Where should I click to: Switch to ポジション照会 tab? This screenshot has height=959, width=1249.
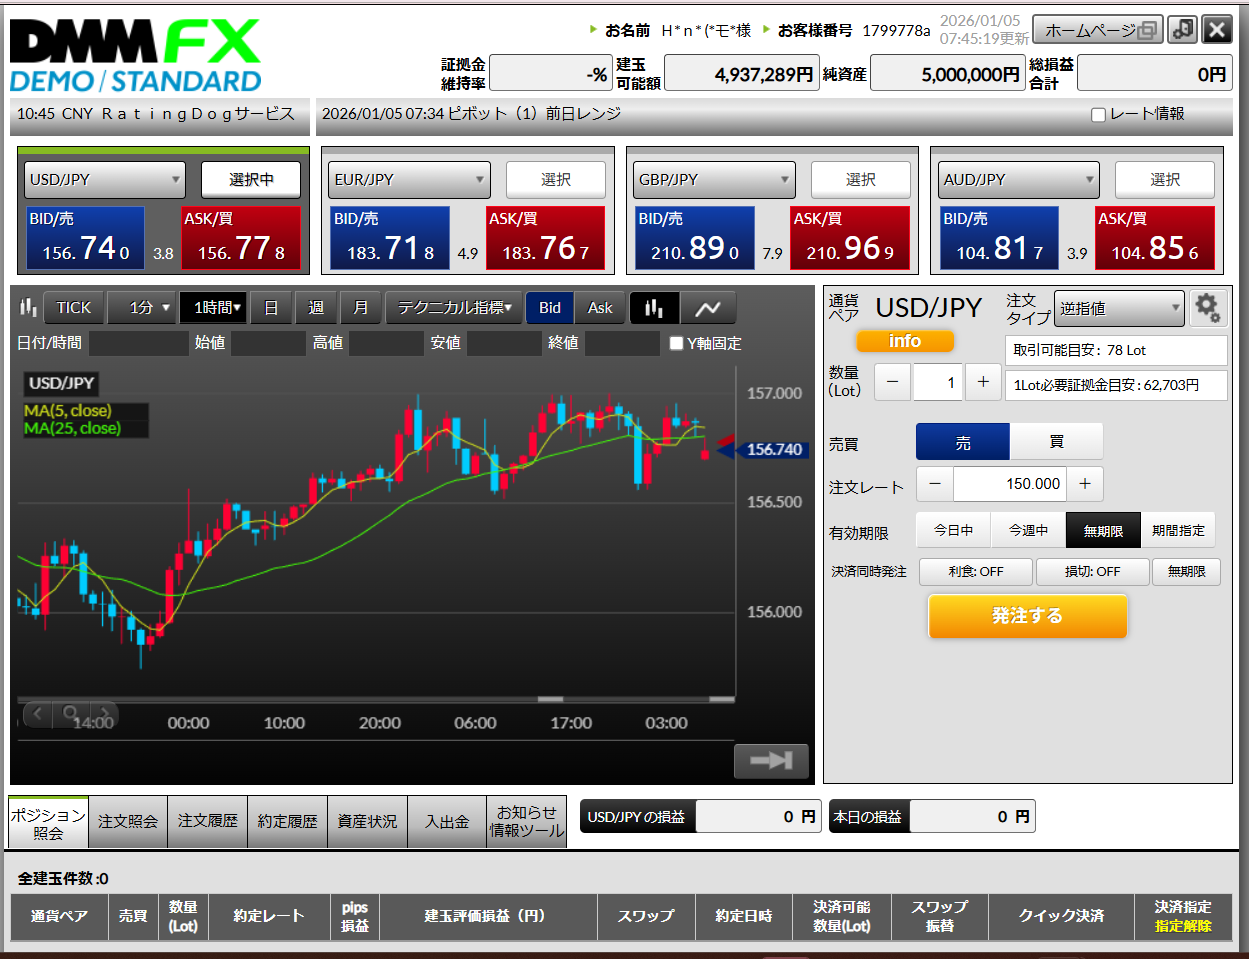48,822
